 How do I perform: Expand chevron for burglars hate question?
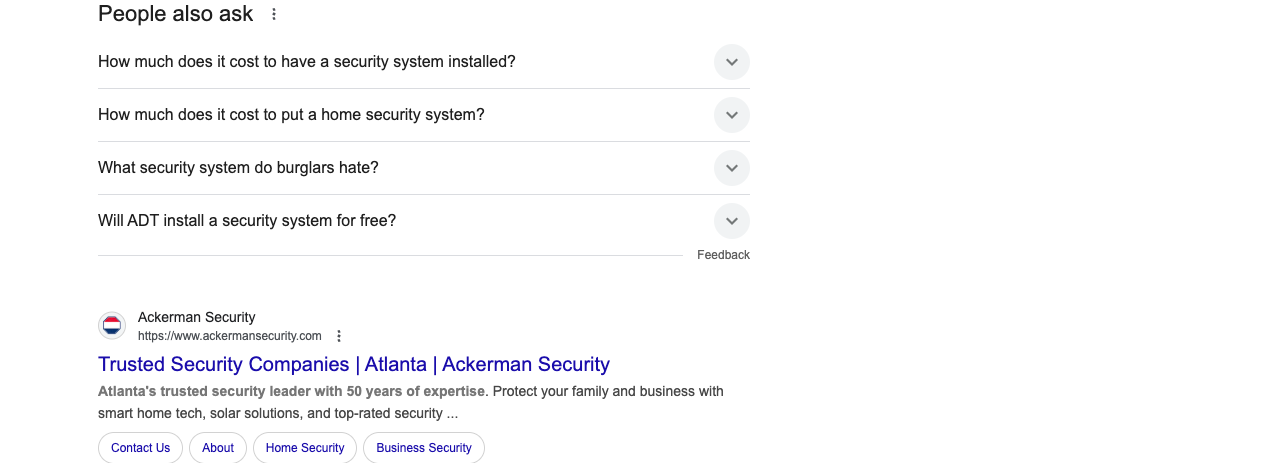click(x=732, y=168)
